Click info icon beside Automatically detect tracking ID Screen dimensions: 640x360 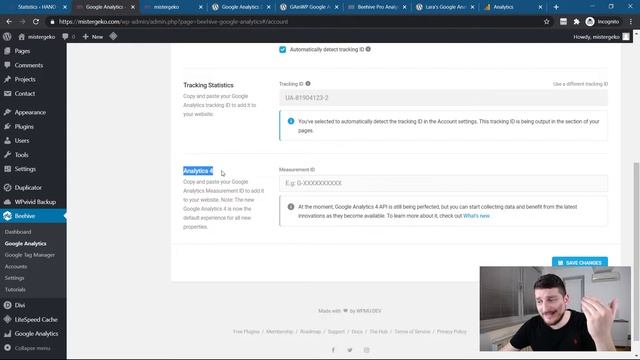point(368,49)
